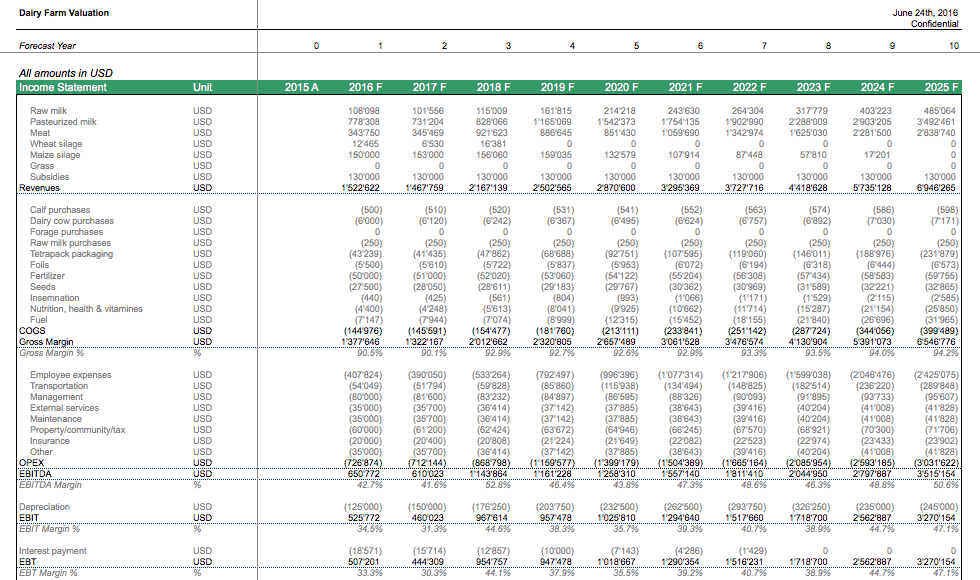
Task: Click EBIT 2016 value 525'772
Action: click(364, 518)
